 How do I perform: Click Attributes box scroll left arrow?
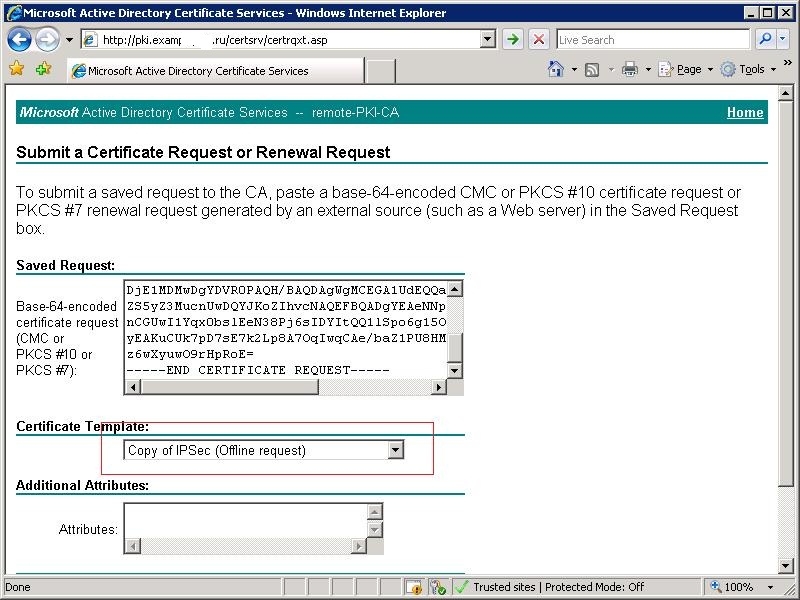(x=133, y=546)
